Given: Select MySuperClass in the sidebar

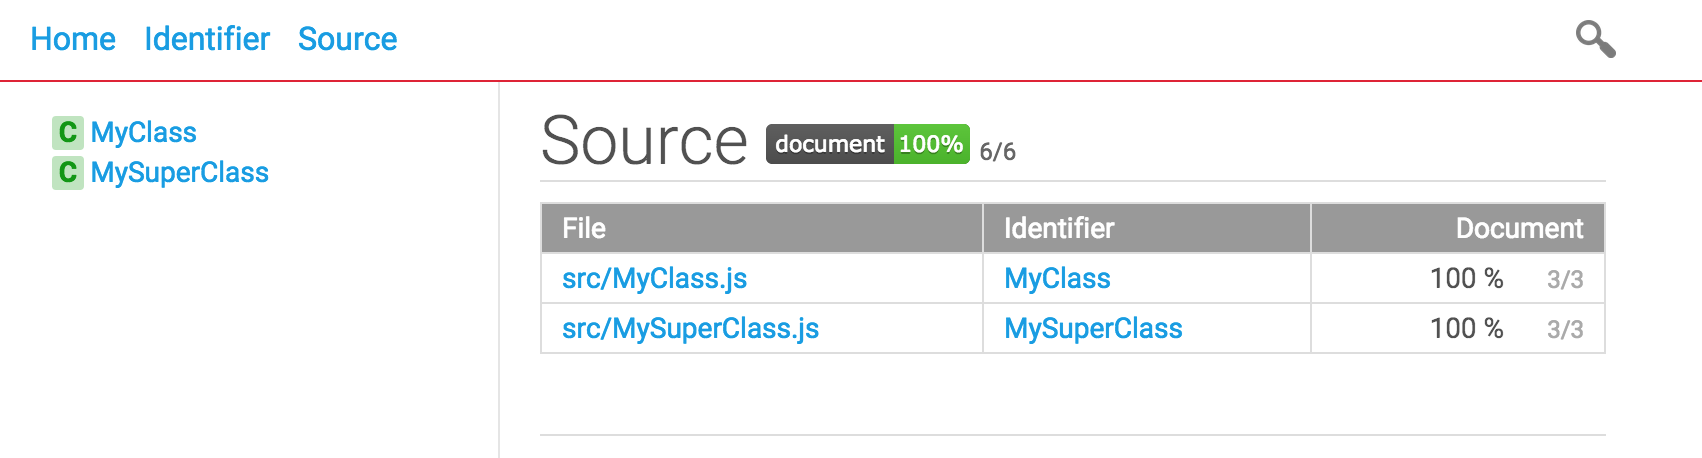Looking at the screenshot, I should coord(180,172).
